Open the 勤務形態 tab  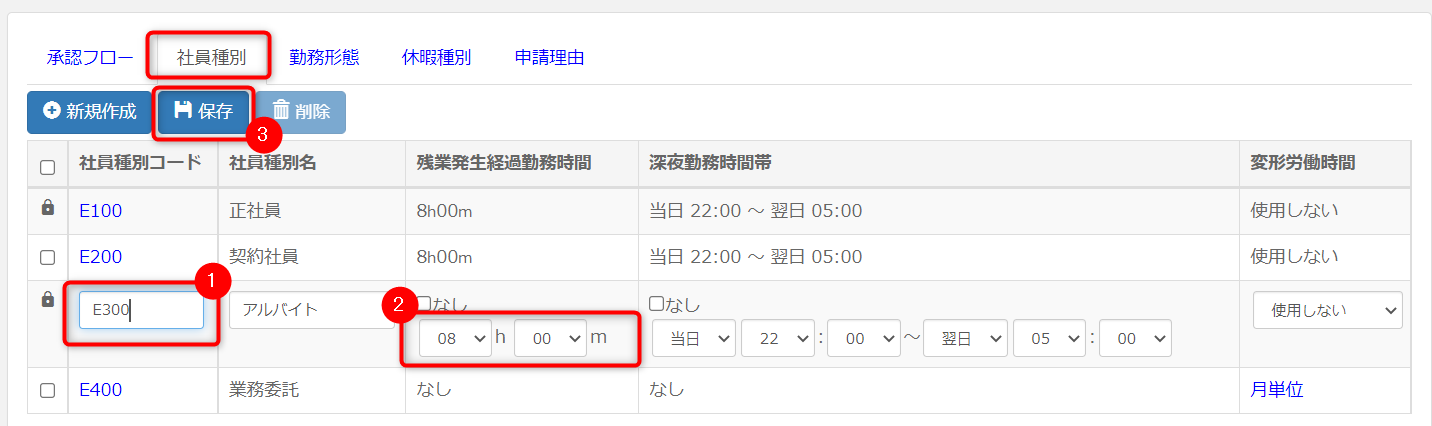[x=324, y=57]
